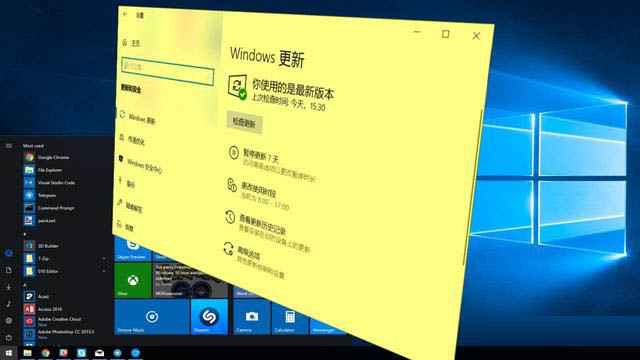
Task: Open the Xbox tile
Action: (133, 280)
